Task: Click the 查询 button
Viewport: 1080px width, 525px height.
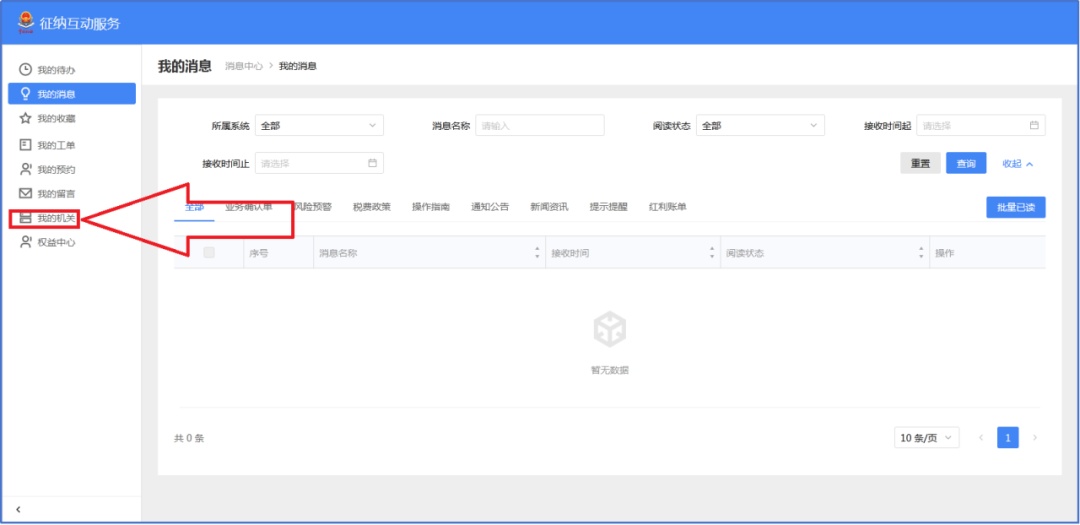Action: tap(966, 164)
